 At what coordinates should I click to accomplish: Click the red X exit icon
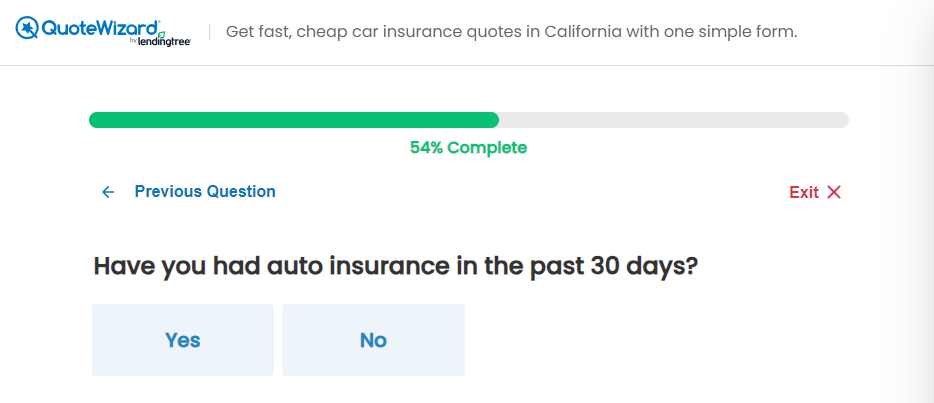coord(834,192)
